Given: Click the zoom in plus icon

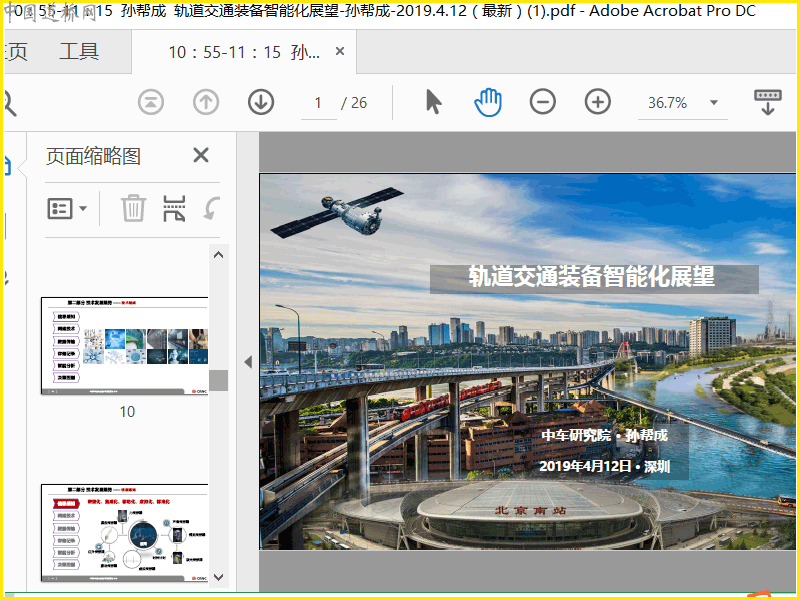Looking at the screenshot, I should (598, 102).
